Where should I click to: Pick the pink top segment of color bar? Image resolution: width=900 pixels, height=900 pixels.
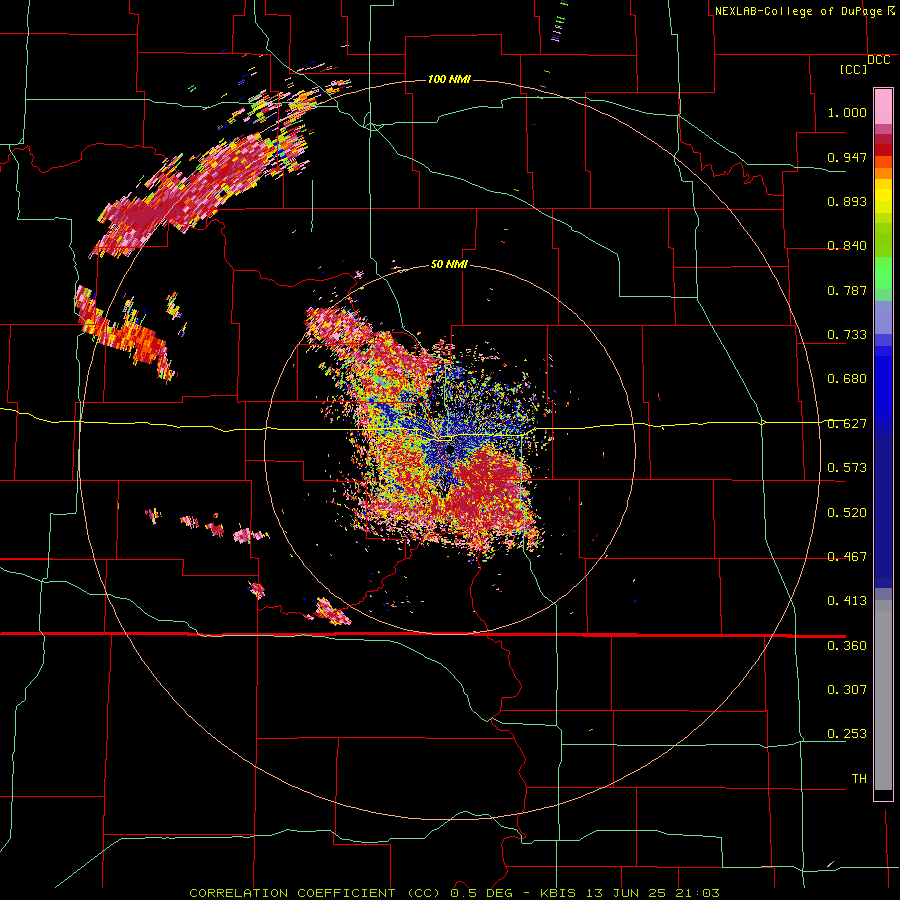[883, 107]
